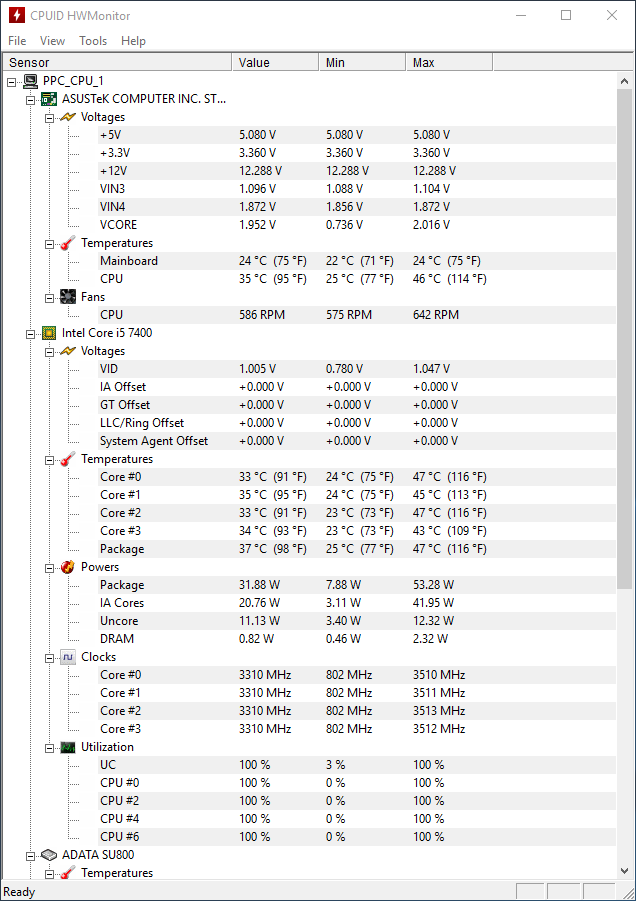
Task: Click the motherboard Voltages lightning icon
Action: (x=68, y=117)
